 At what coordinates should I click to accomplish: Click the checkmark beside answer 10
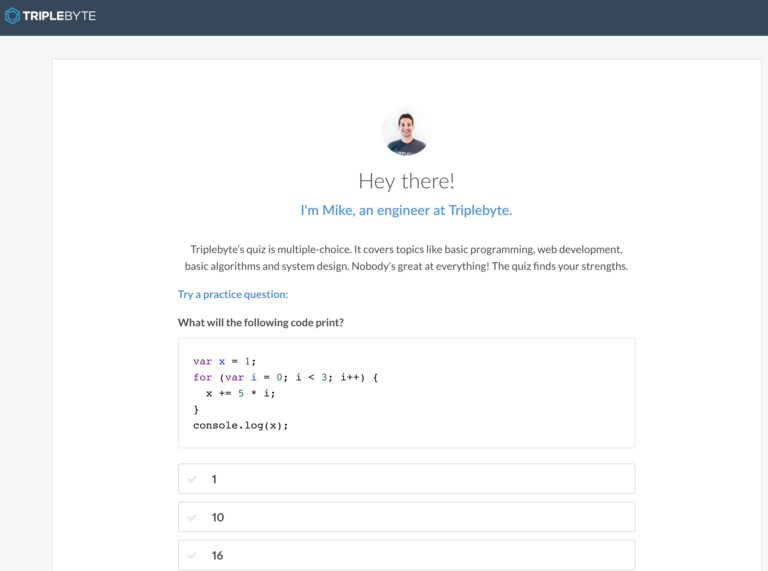[192, 517]
